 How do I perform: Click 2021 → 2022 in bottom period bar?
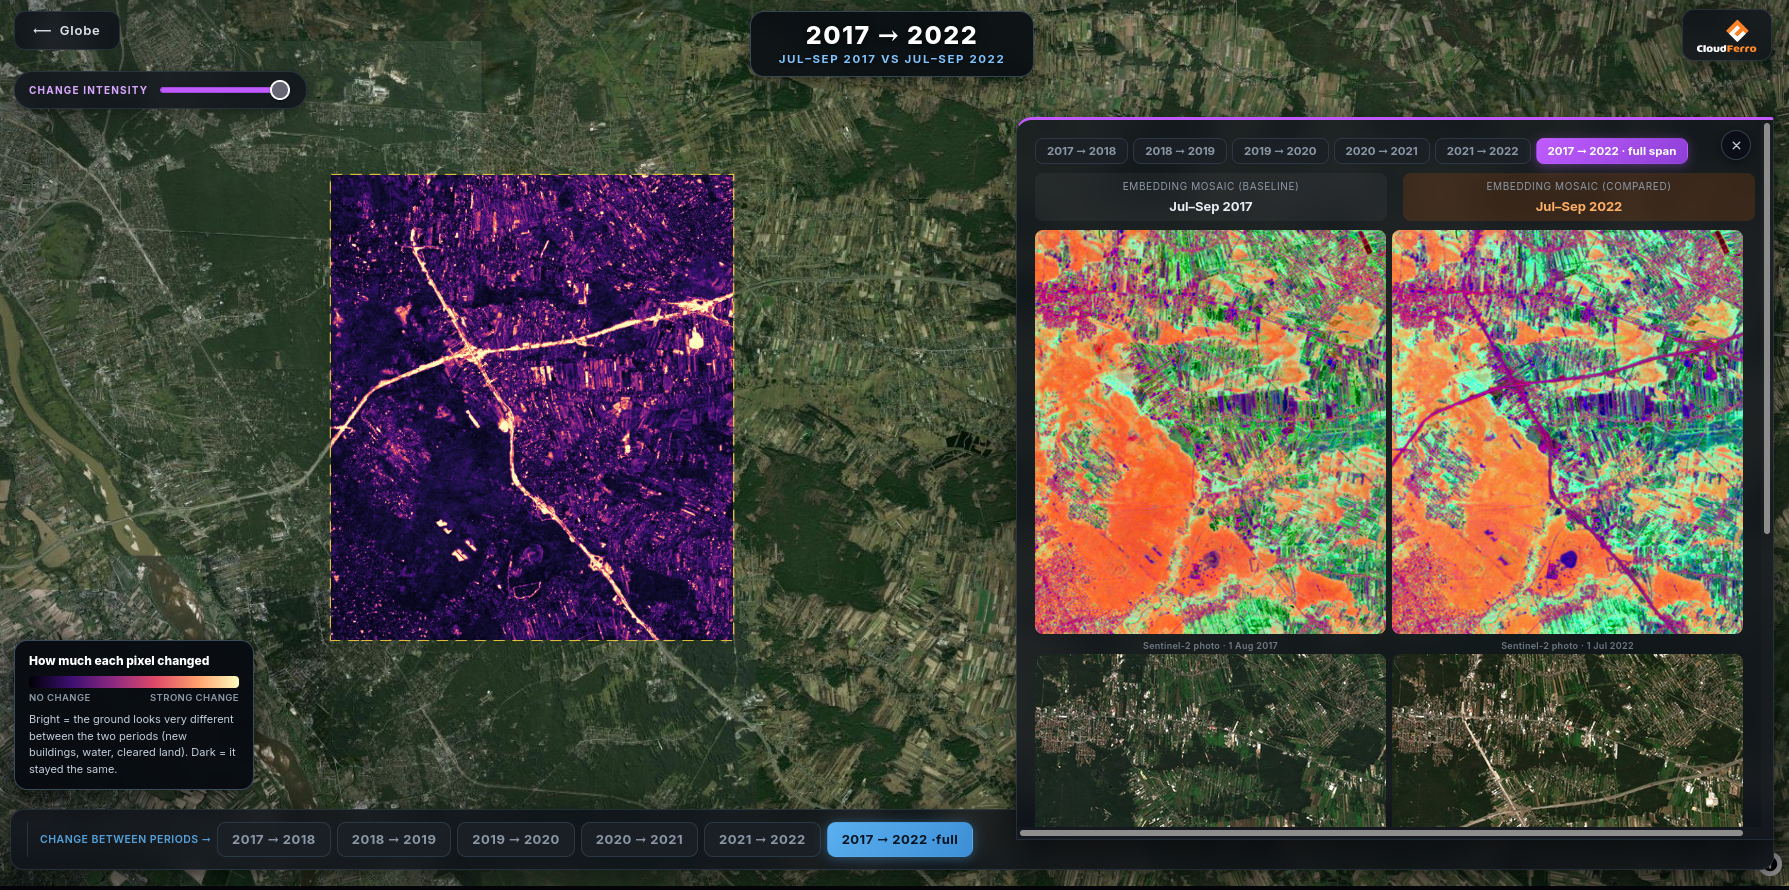coord(761,840)
